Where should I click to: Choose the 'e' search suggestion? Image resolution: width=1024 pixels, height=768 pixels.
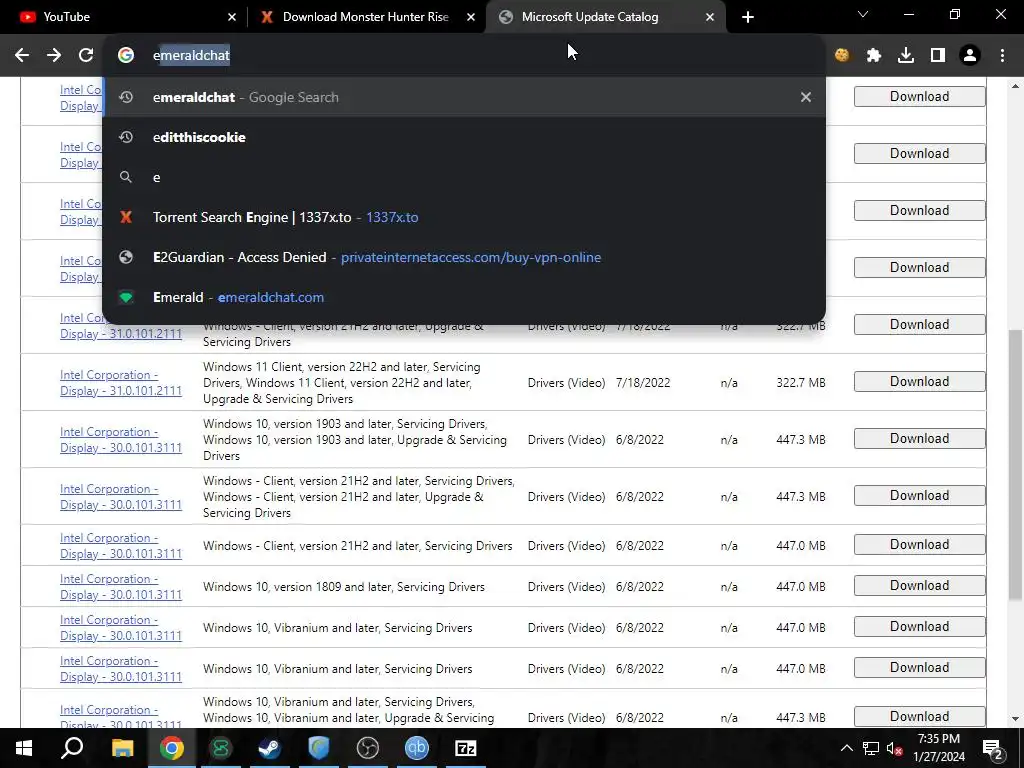[464, 177]
